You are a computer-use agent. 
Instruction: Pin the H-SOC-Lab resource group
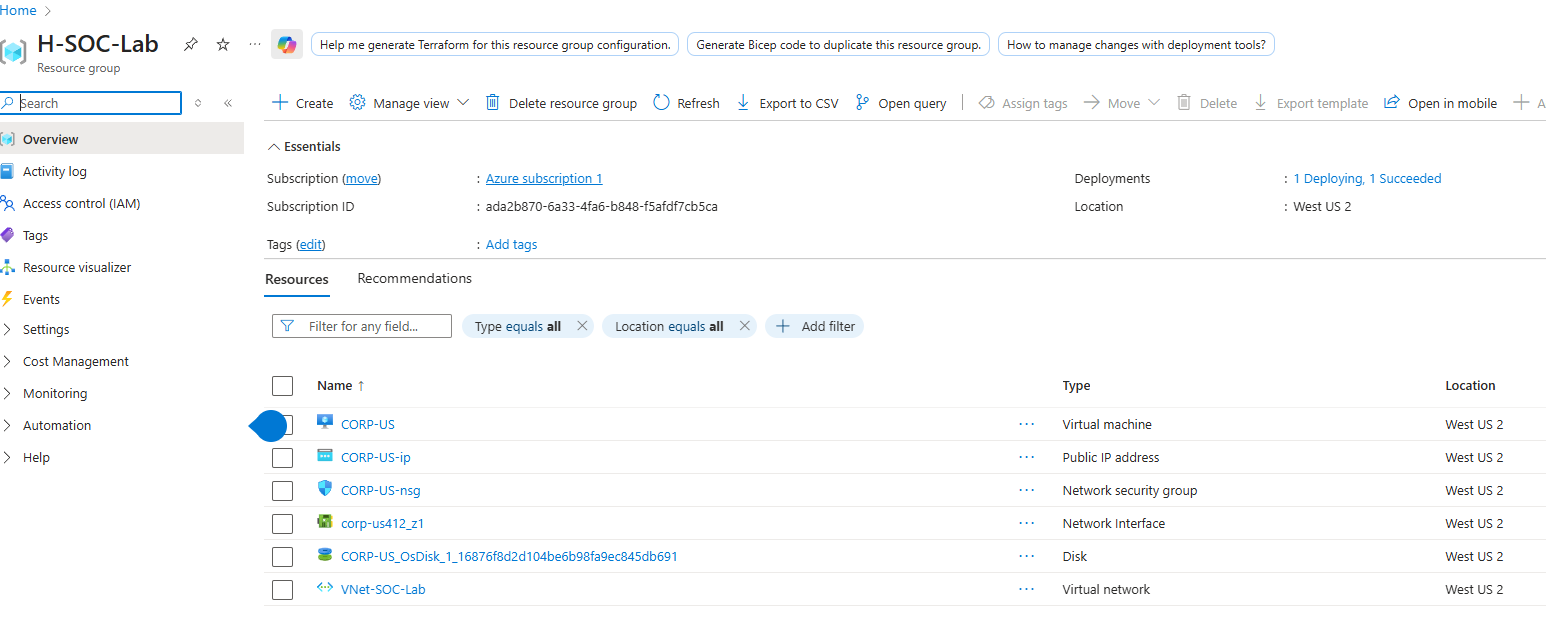190,44
